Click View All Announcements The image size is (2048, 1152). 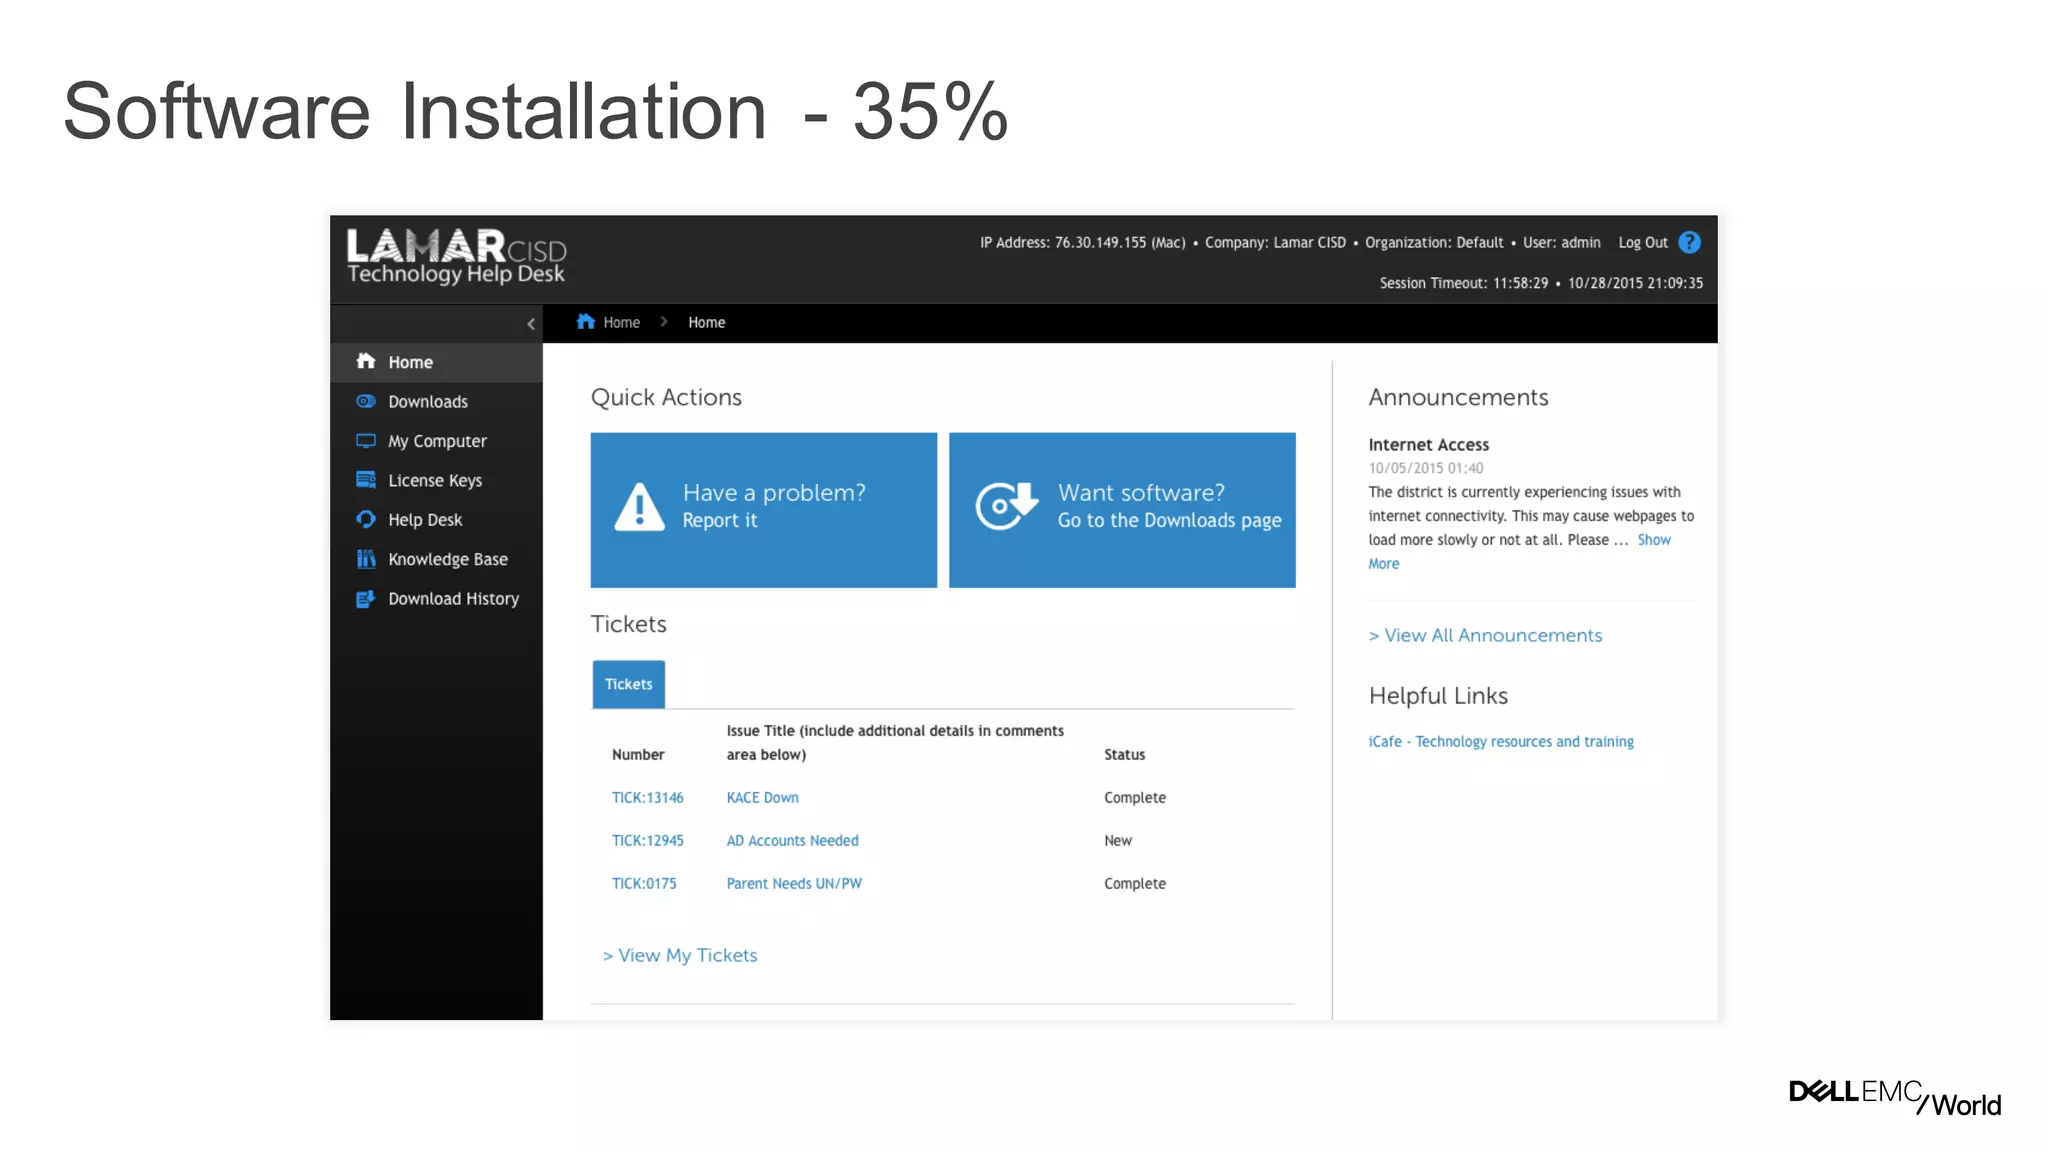point(1485,635)
